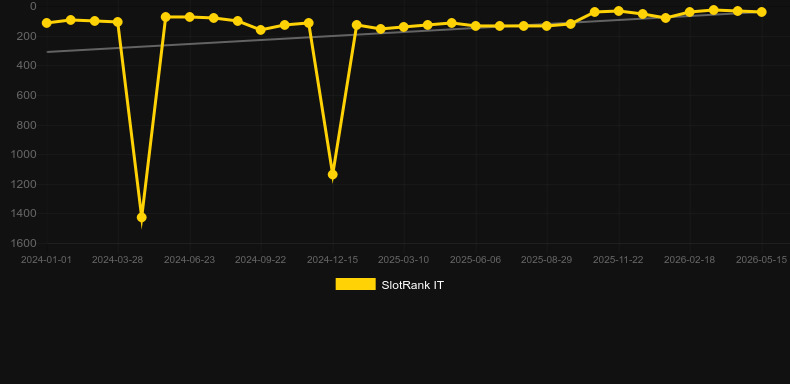
Task: Select the data point at 2024-03-28
Action: tap(118, 22)
